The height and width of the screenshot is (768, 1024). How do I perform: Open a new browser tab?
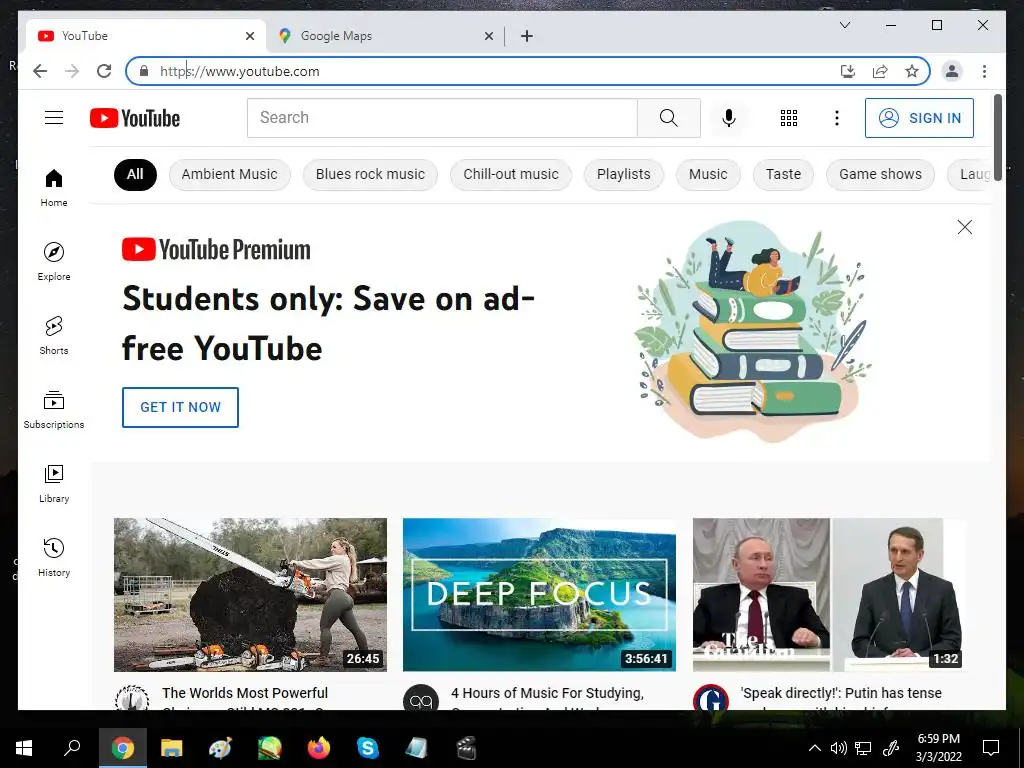(x=527, y=36)
